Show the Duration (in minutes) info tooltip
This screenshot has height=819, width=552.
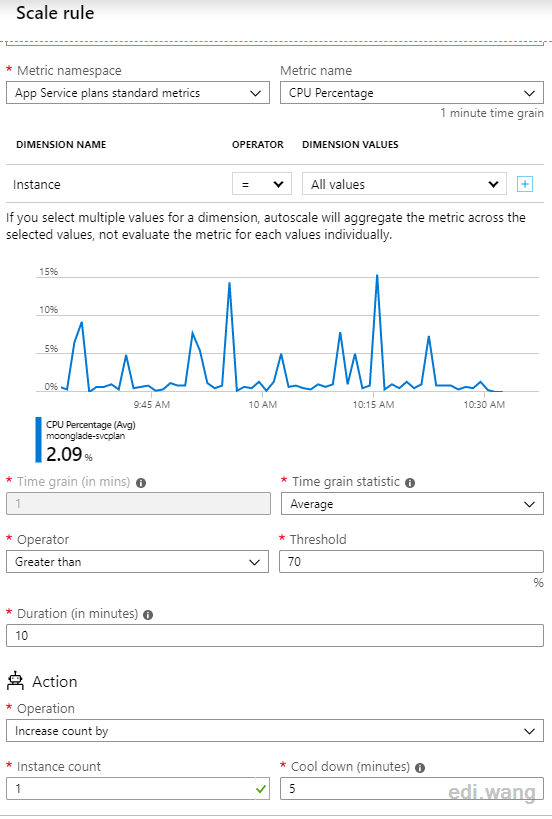coord(148,615)
